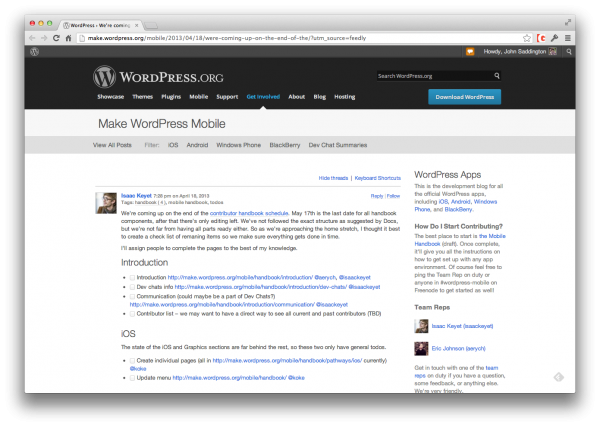Image resolution: width=600 pixels, height=427 pixels.
Task: Open a new tab button
Action: 151,26
